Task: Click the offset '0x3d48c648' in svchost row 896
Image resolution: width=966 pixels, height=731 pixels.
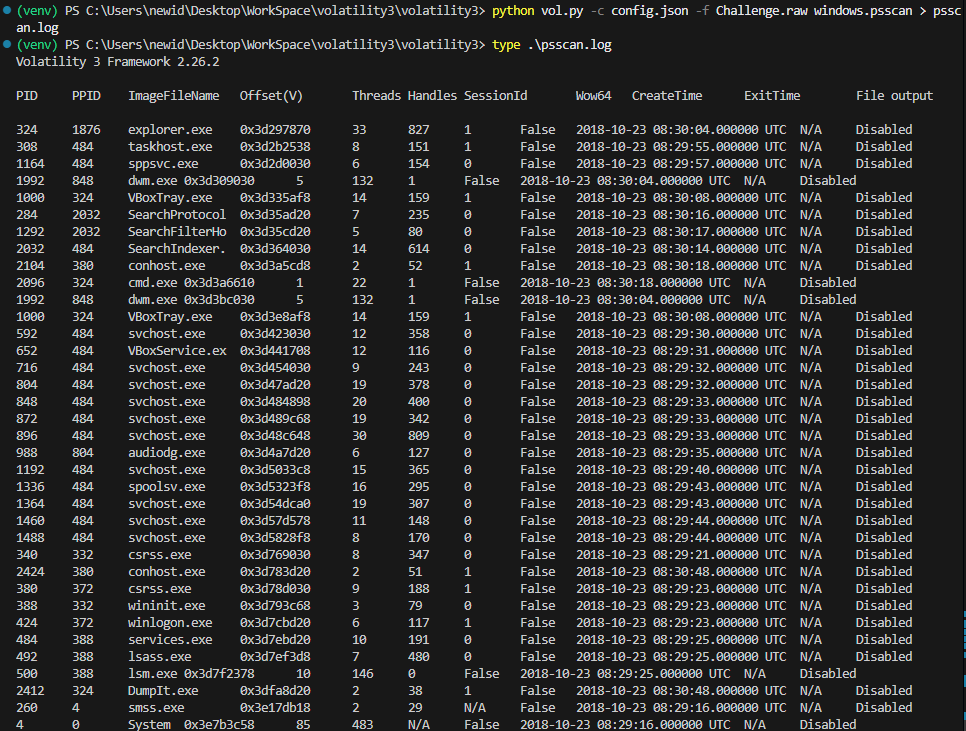Action: 275,435
